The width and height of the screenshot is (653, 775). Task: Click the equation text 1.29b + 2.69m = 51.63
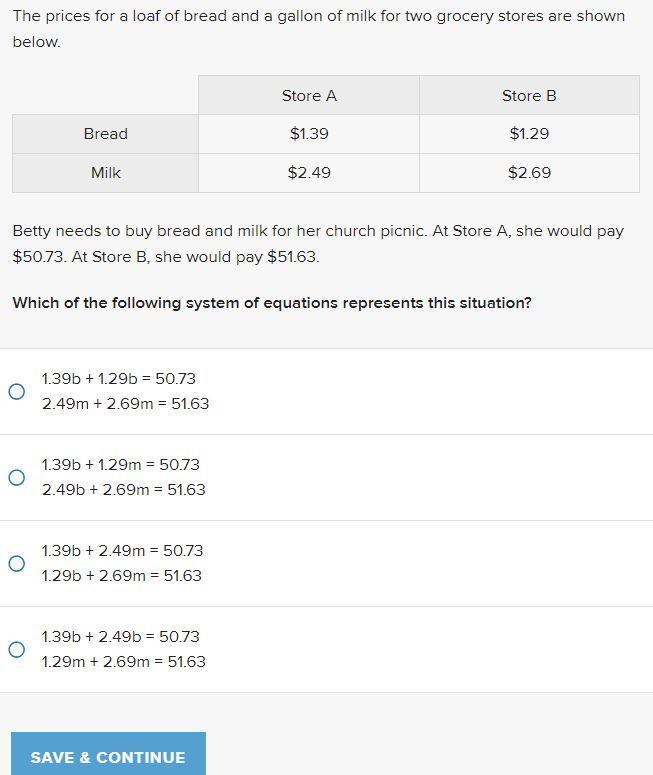click(121, 576)
